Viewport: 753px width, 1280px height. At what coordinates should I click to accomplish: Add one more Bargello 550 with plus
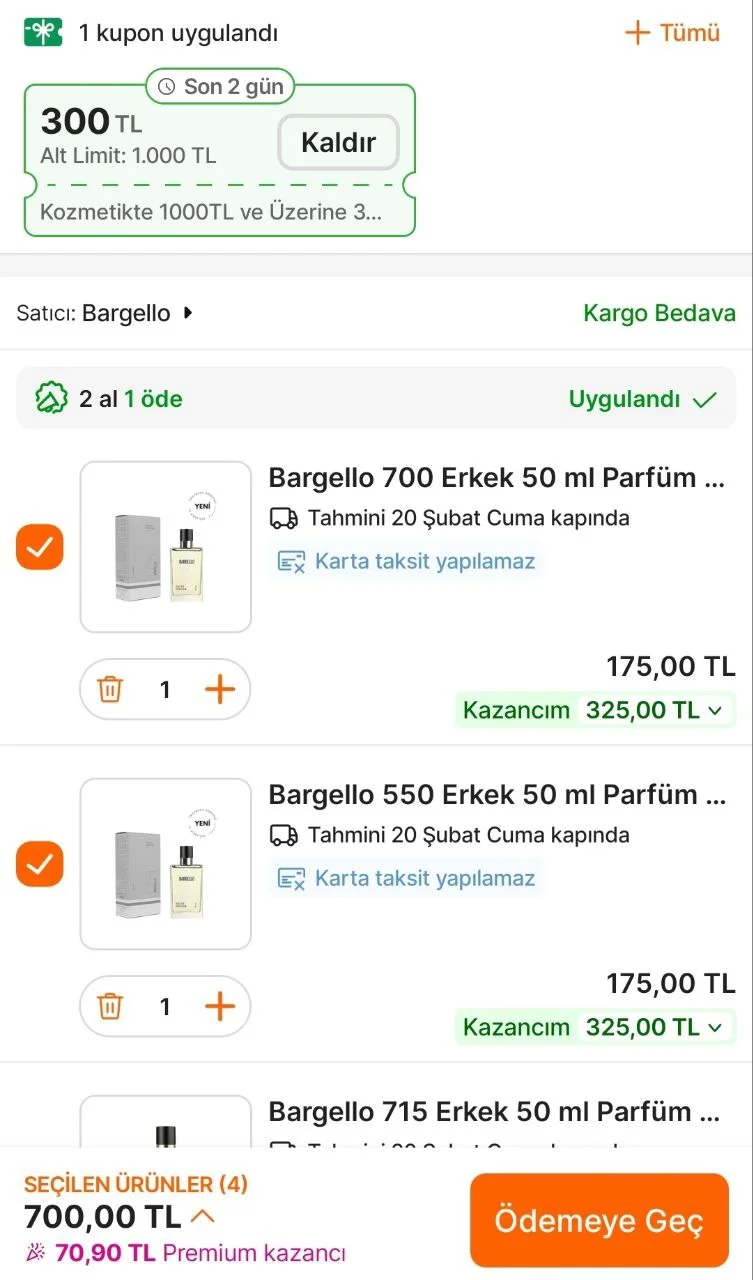click(x=219, y=1007)
